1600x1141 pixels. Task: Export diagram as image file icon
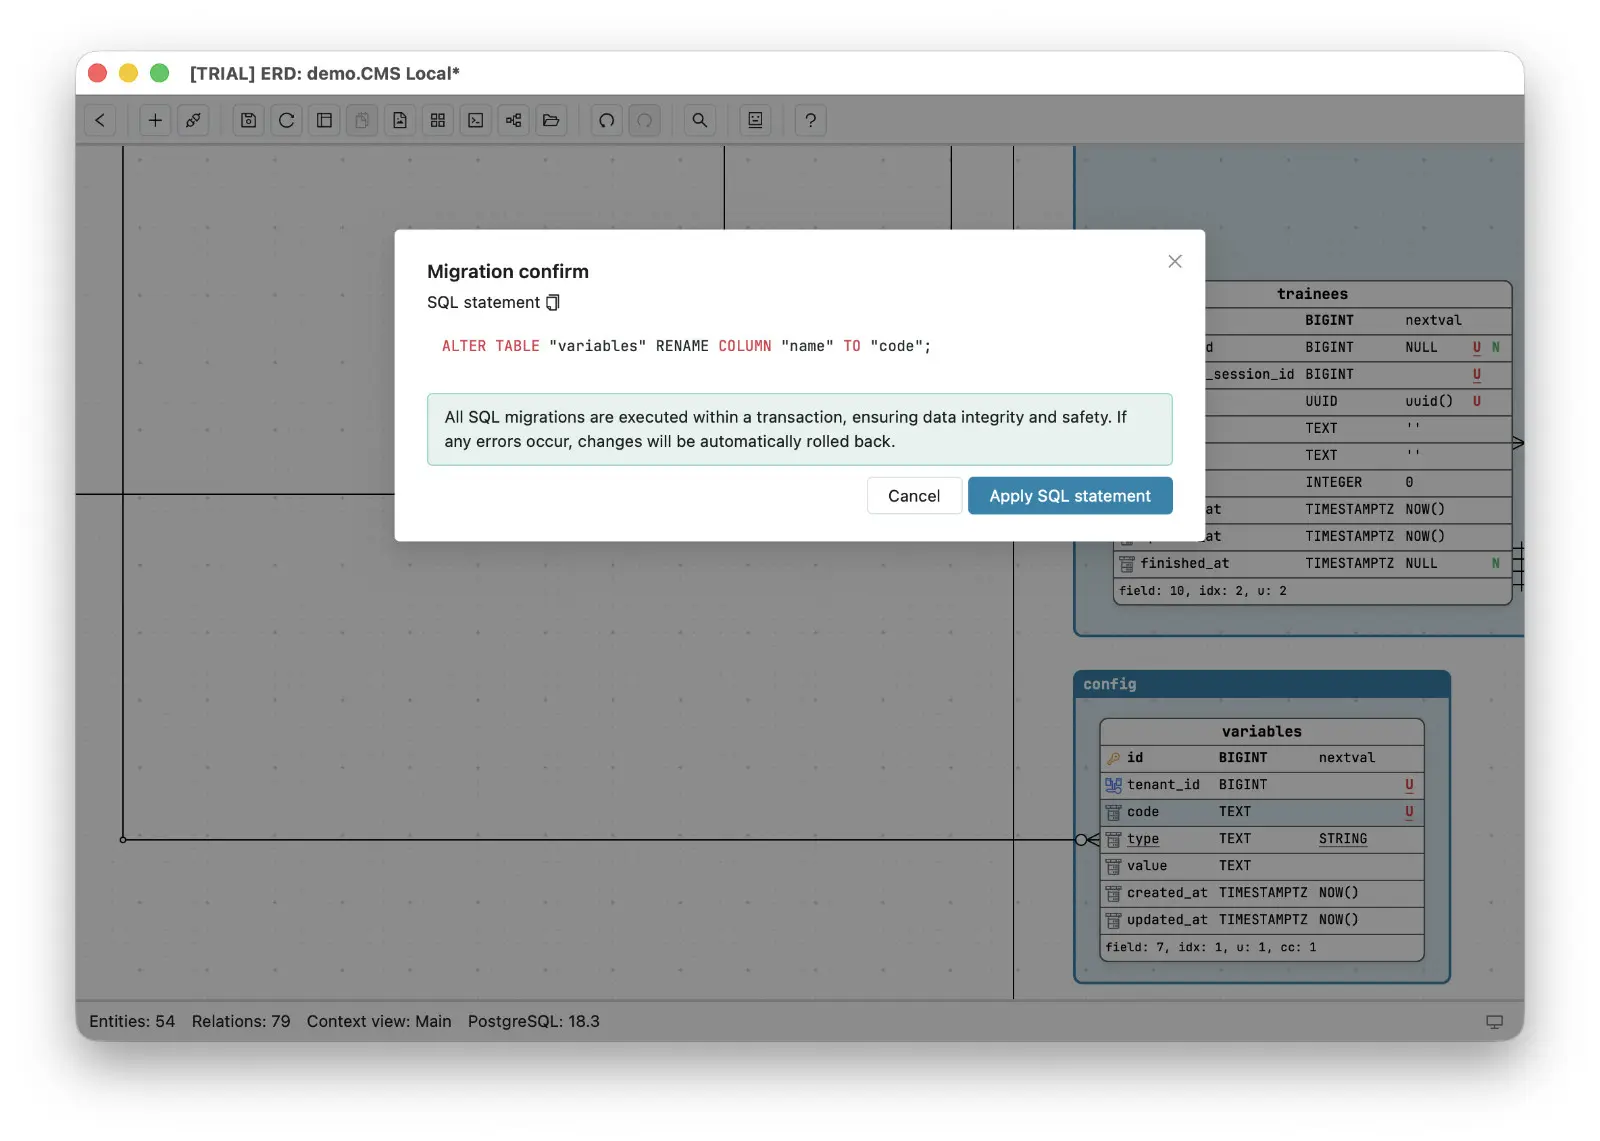coord(400,120)
